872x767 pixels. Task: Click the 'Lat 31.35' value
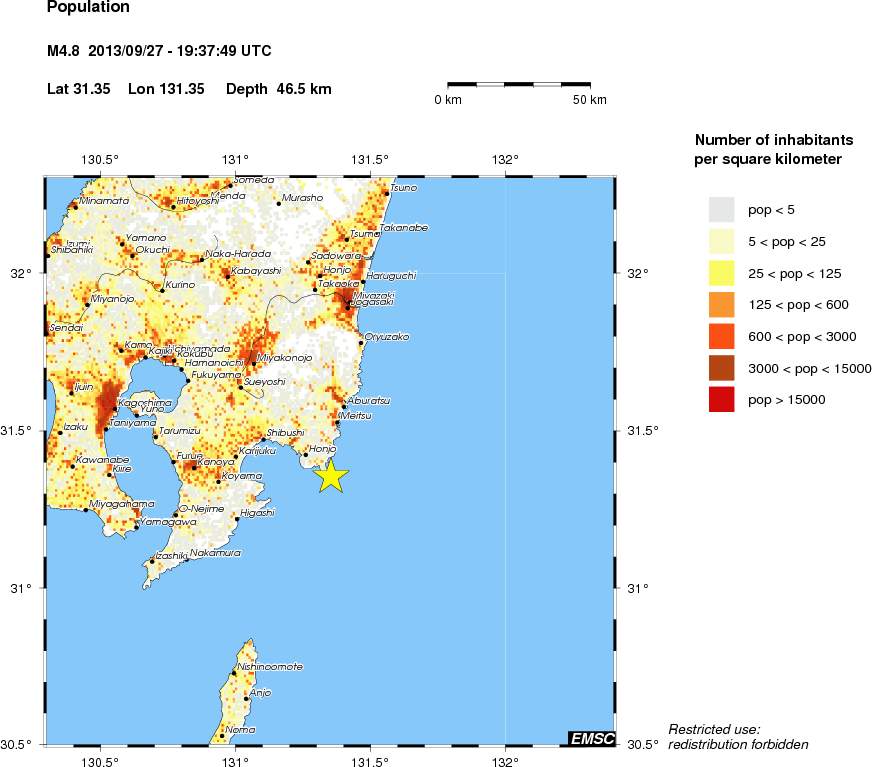(78, 89)
